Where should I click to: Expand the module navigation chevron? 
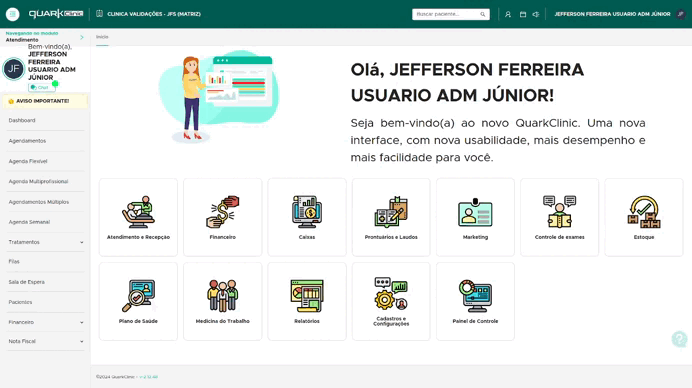82,37
